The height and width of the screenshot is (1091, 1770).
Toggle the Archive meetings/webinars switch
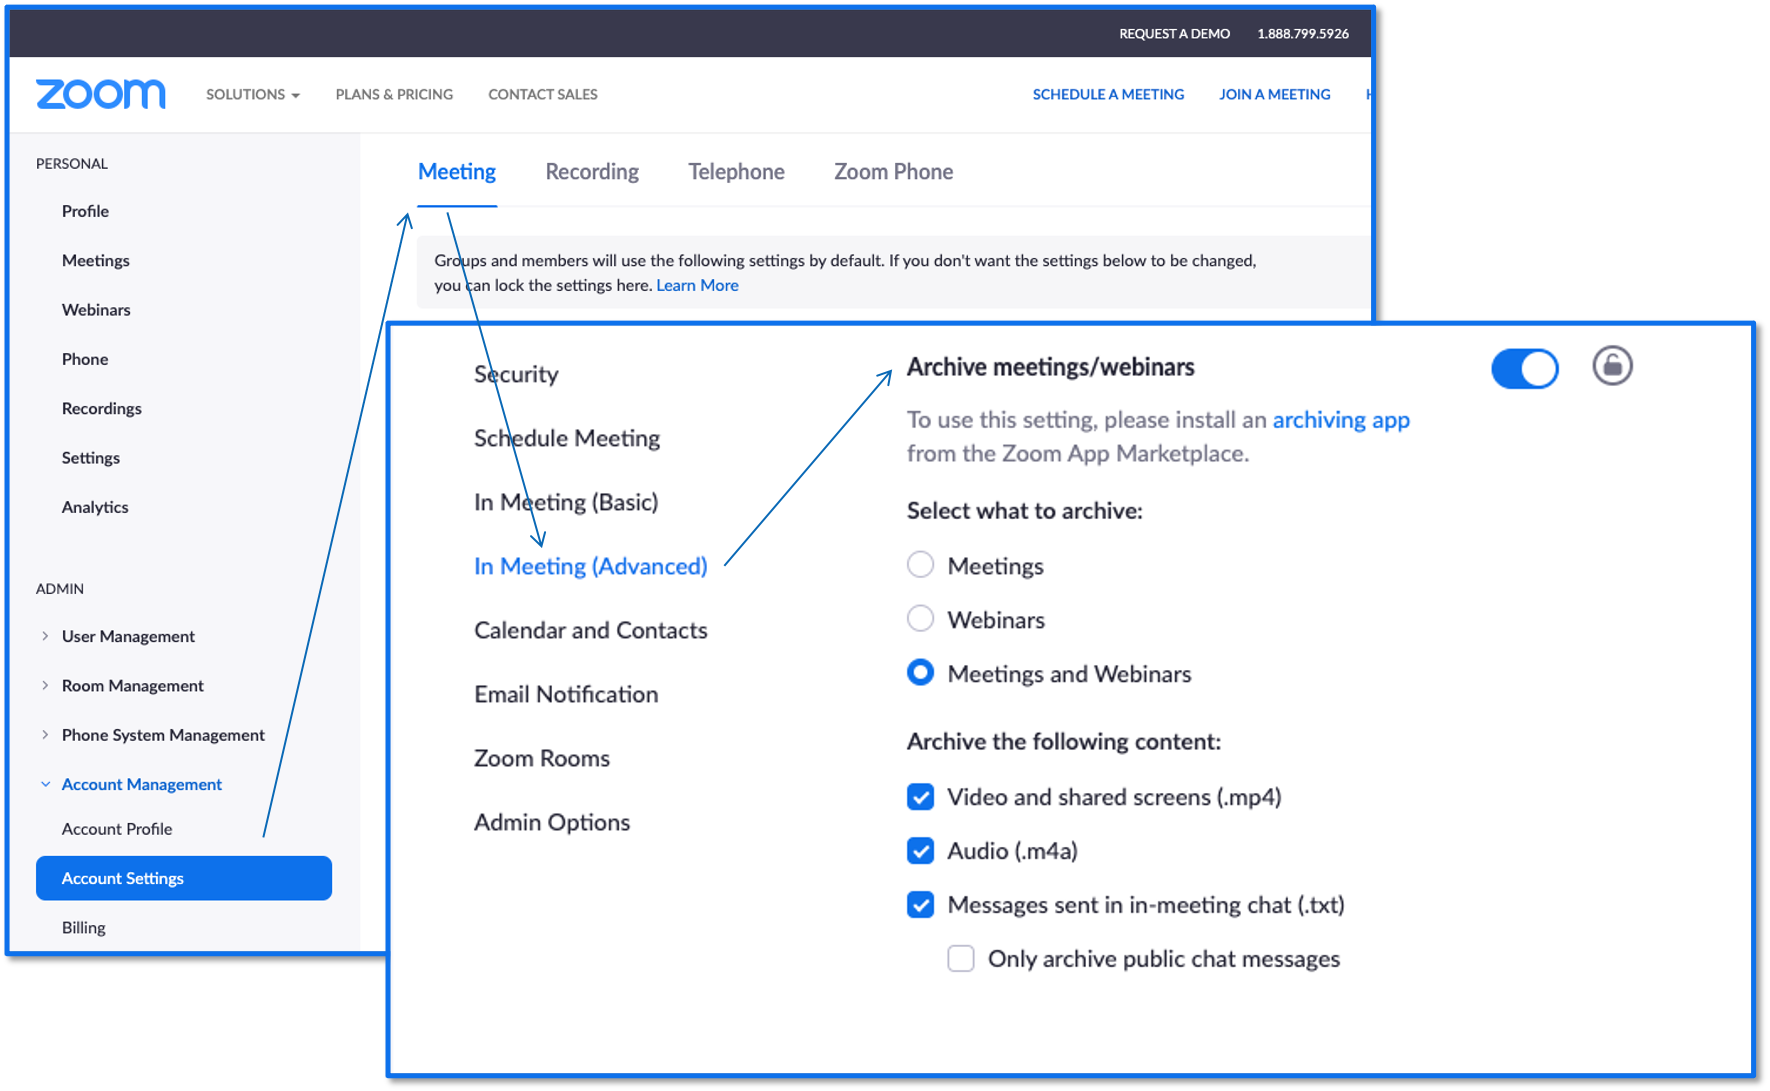click(1524, 368)
